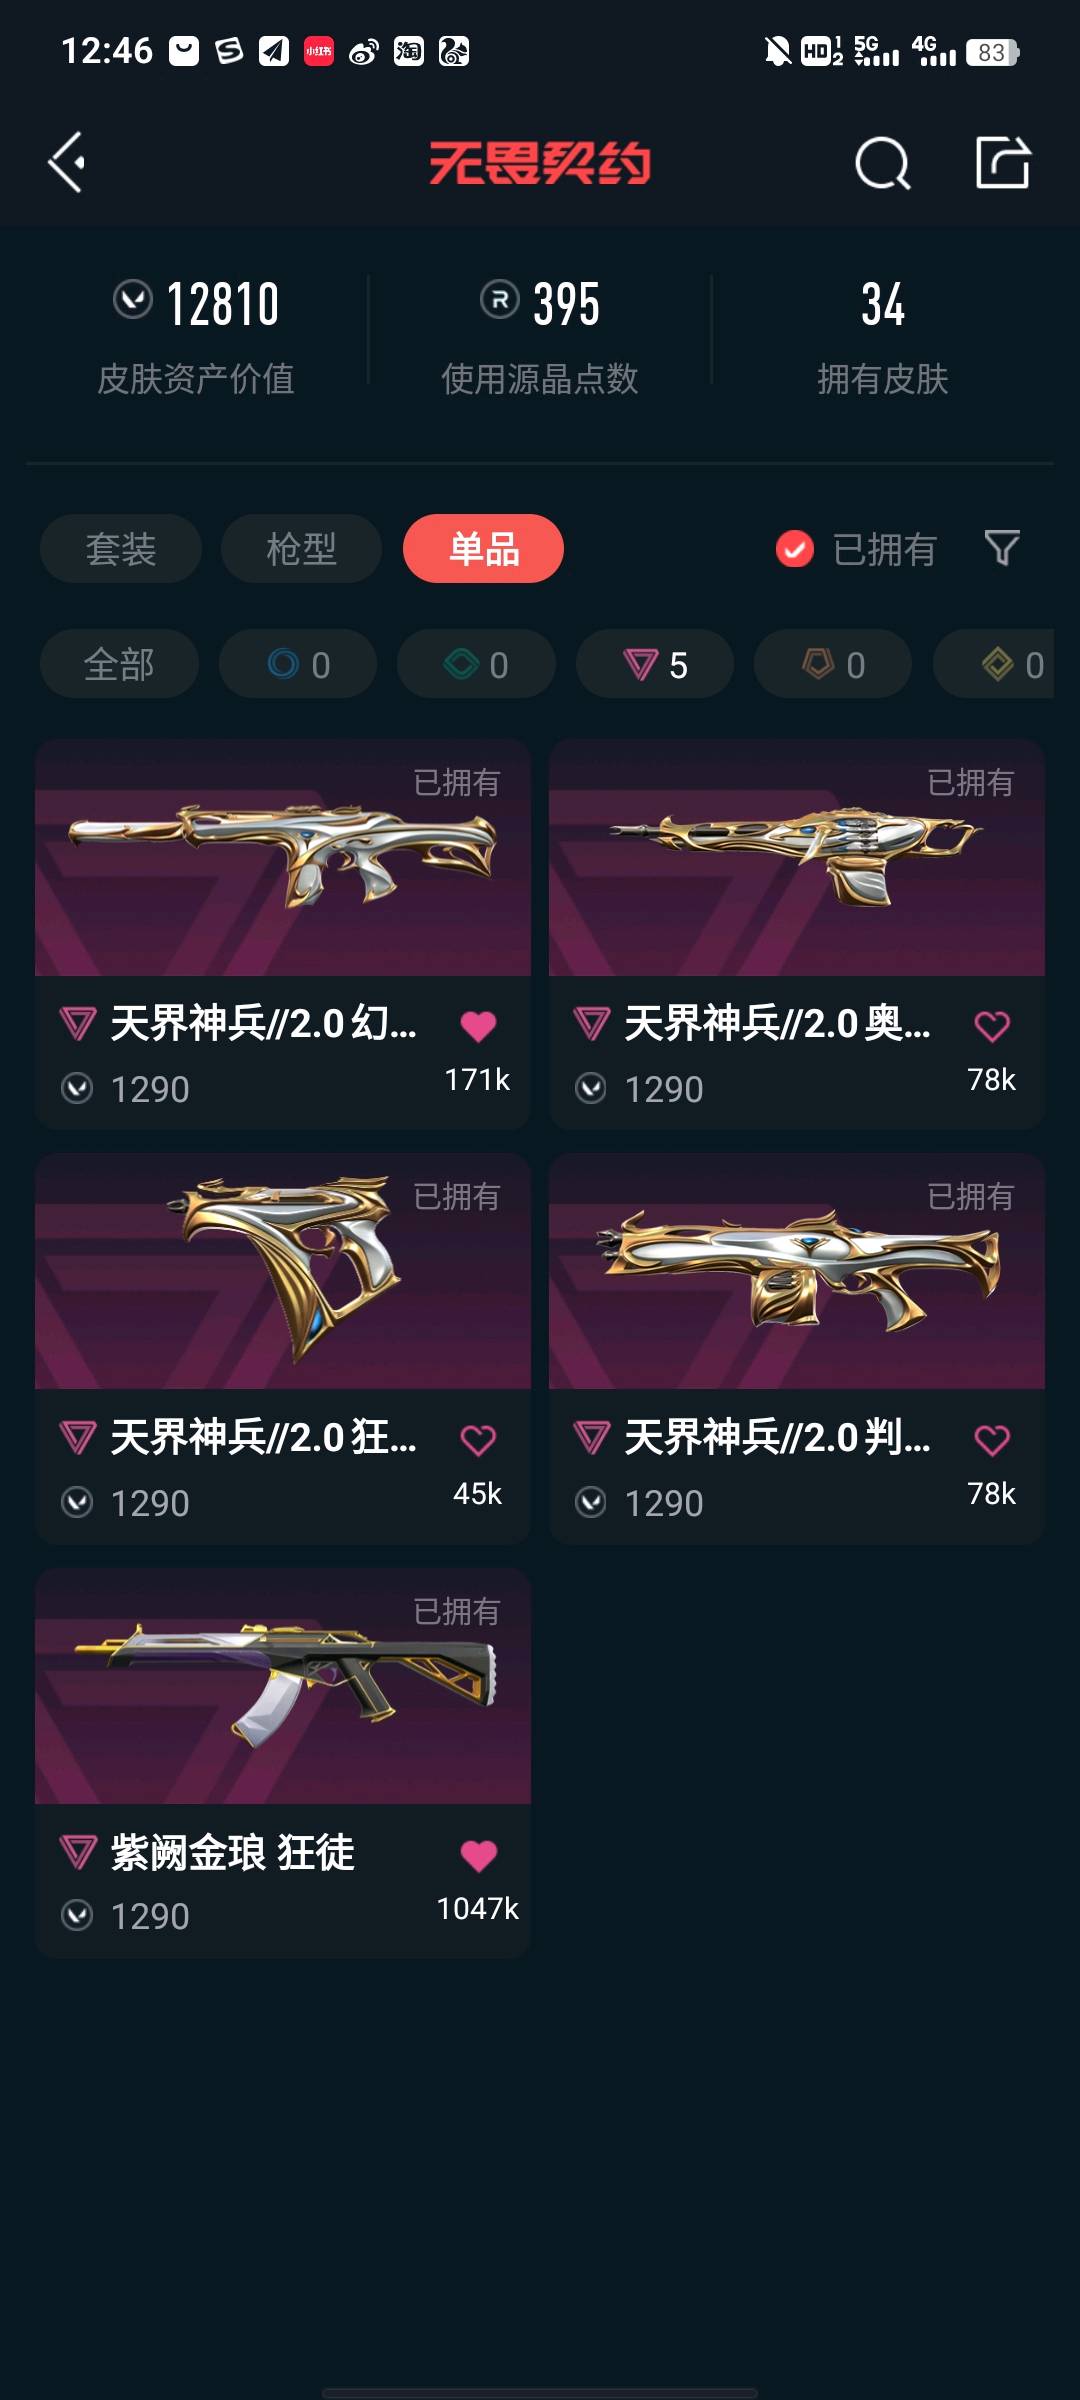The image size is (1080, 2400).
Task: Switch to the 套装 tab
Action: [x=121, y=549]
